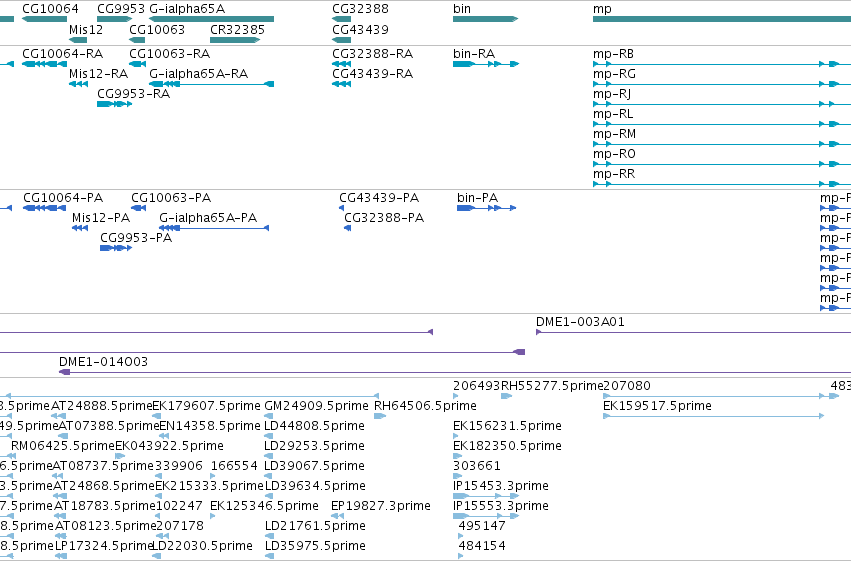Click EST LD35975.5prime
Screen dimensions: 851x561
[x=315, y=546]
